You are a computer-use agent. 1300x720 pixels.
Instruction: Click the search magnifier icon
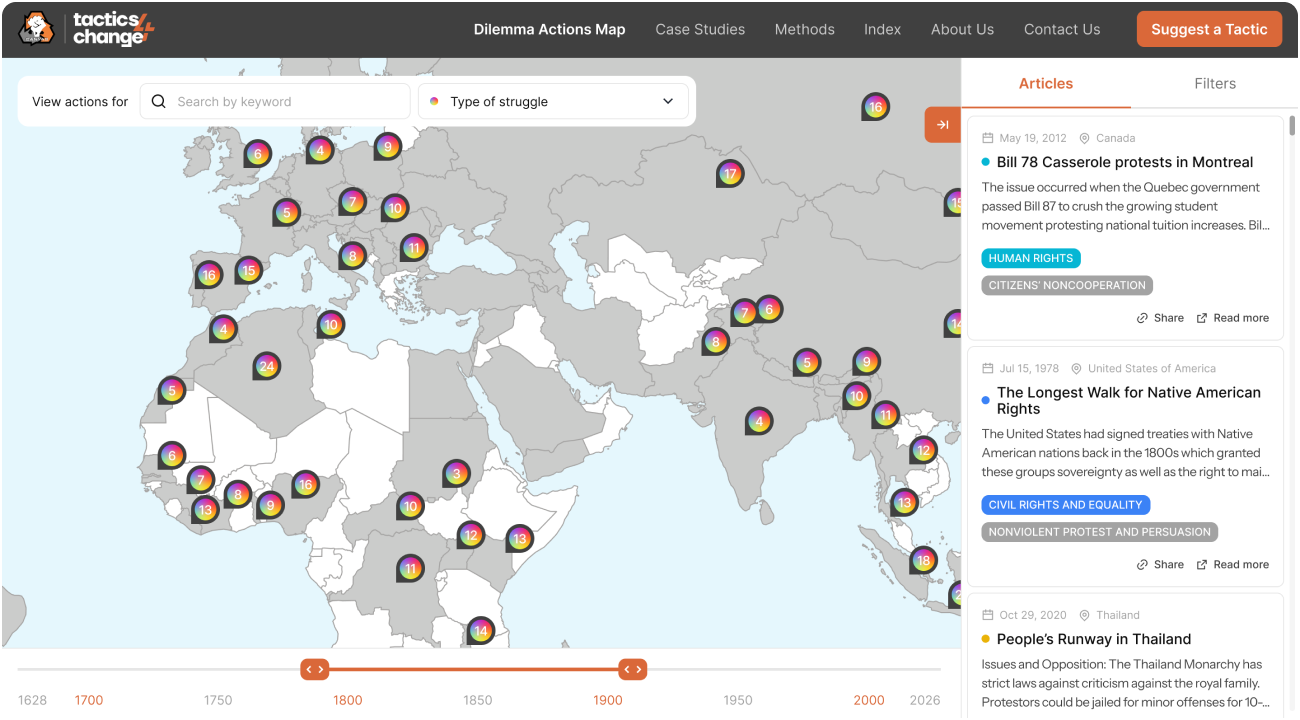tap(158, 101)
